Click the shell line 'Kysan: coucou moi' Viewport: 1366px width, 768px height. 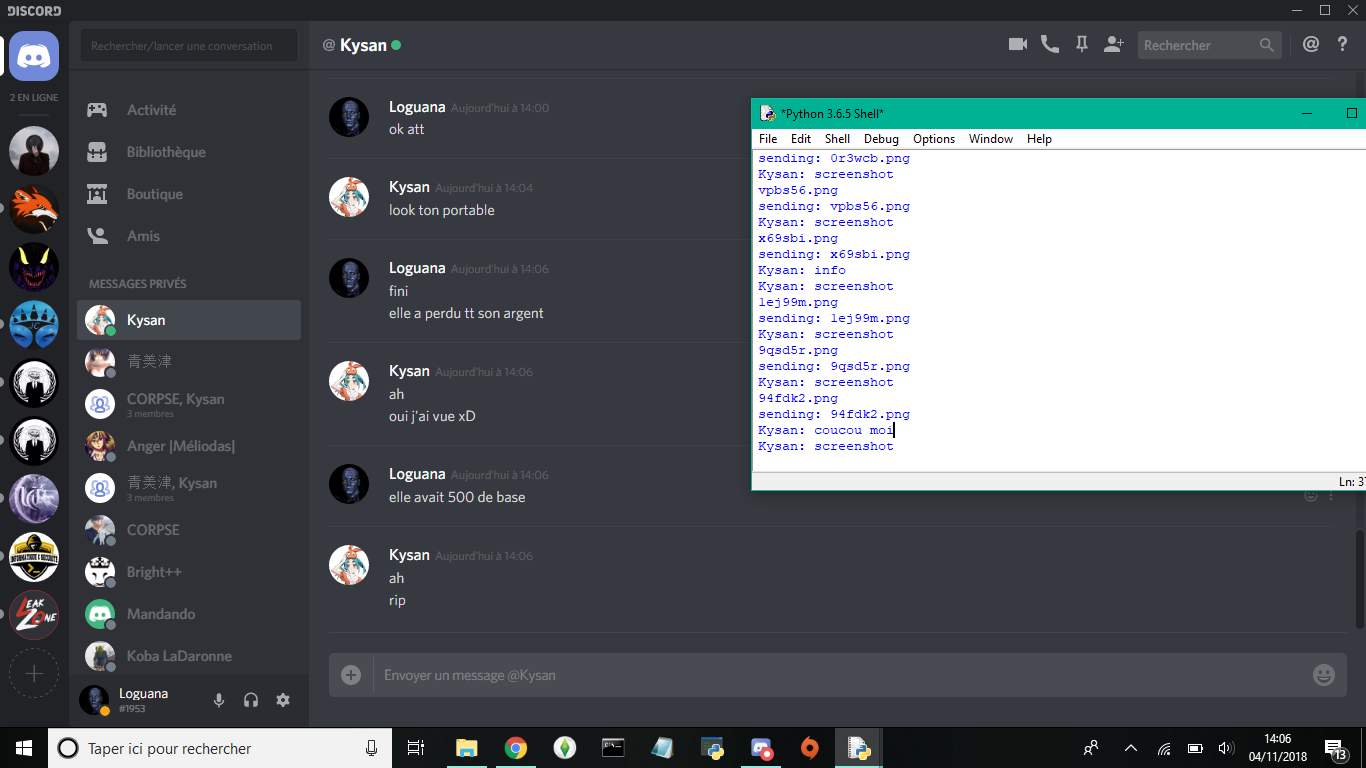pos(826,430)
